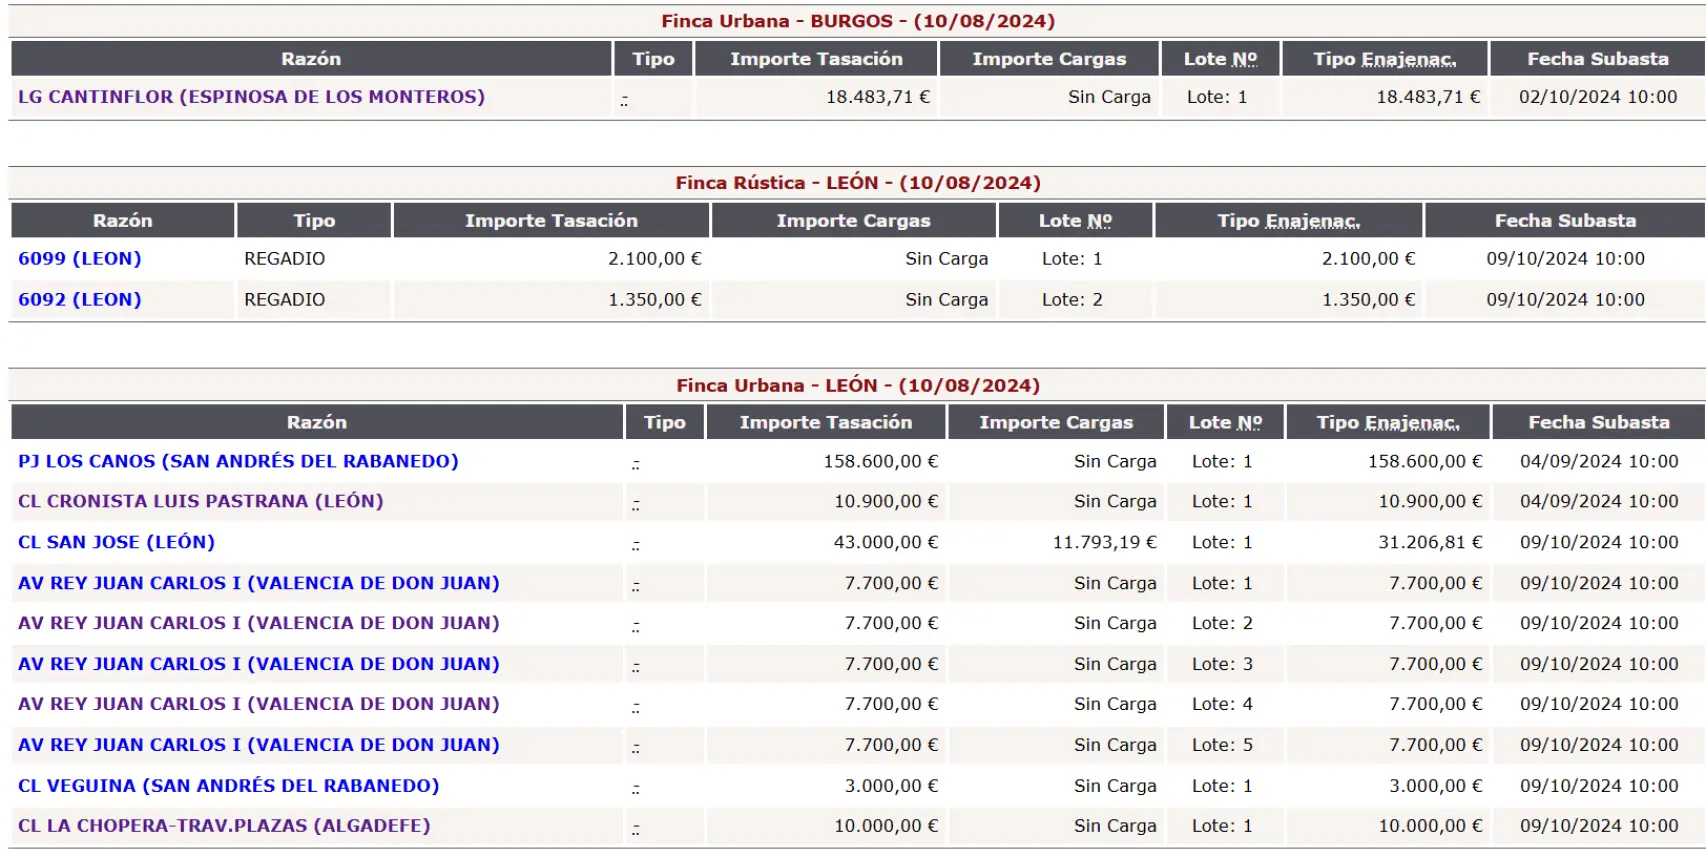Click Fecha Subasta header in Burgos table

point(1598,59)
